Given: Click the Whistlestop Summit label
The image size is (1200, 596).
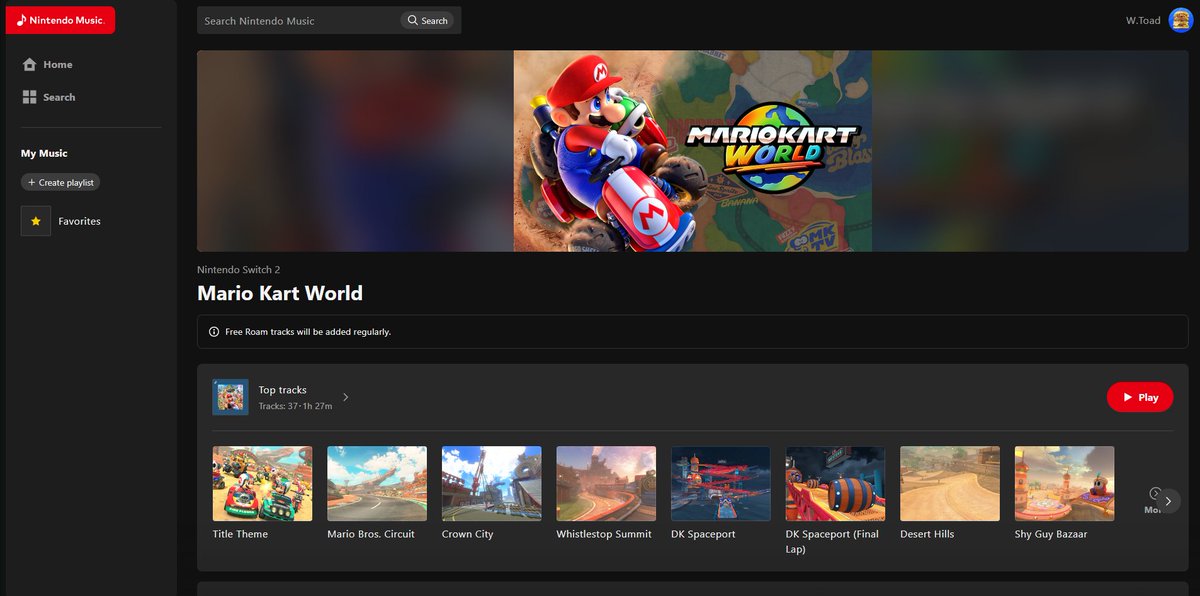Looking at the screenshot, I should [x=604, y=534].
